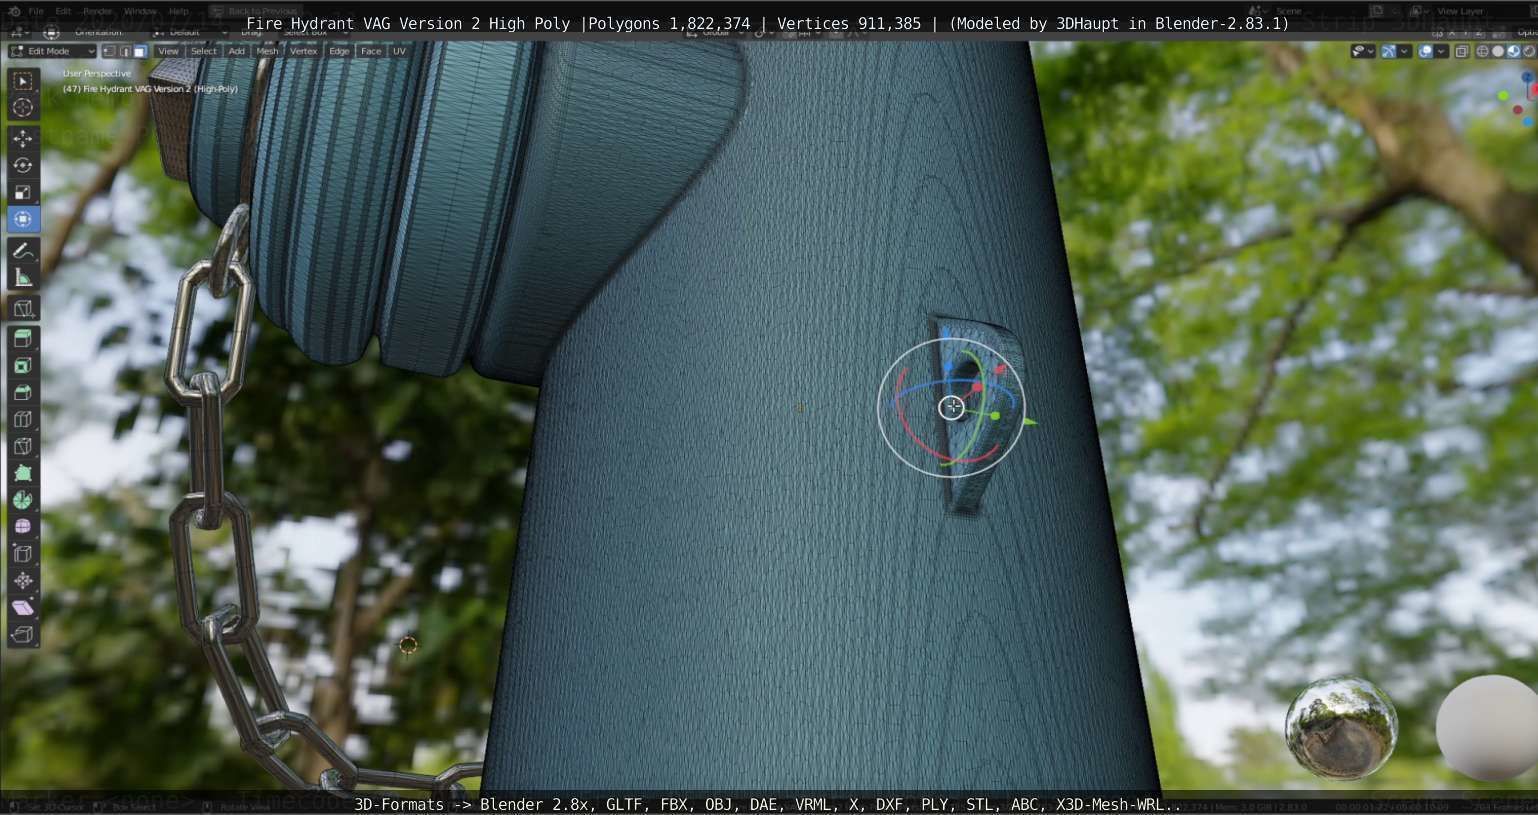Viewport: 1538px width, 815px height.
Task: Select the Extrude Region tool
Action: pos(23,340)
